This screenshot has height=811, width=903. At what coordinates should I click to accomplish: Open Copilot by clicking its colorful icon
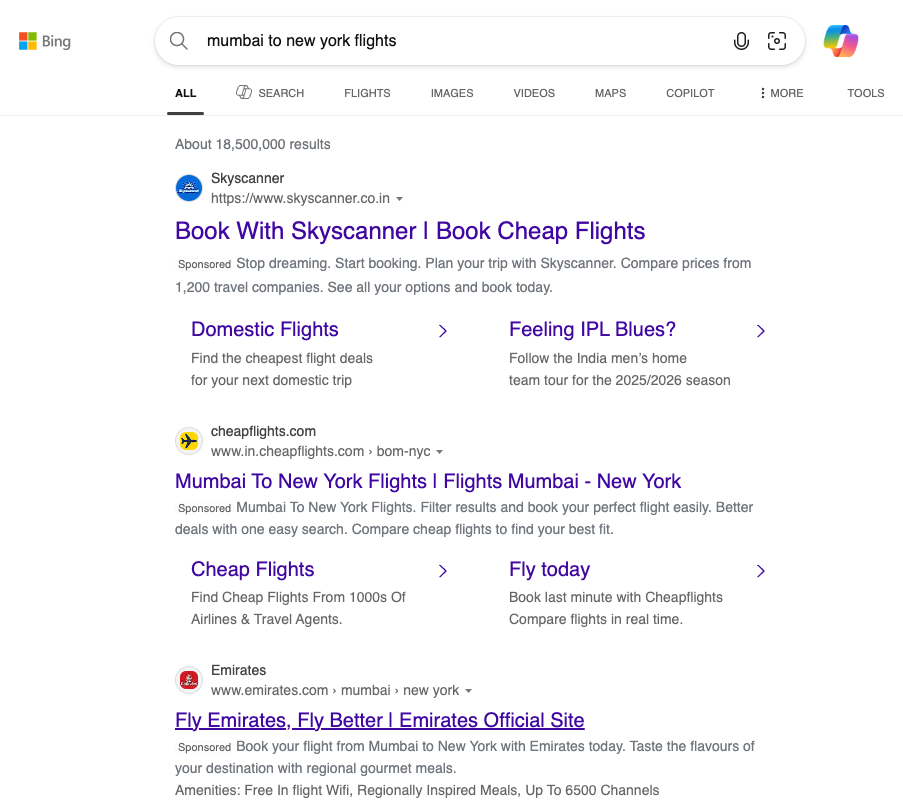(841, 41)
